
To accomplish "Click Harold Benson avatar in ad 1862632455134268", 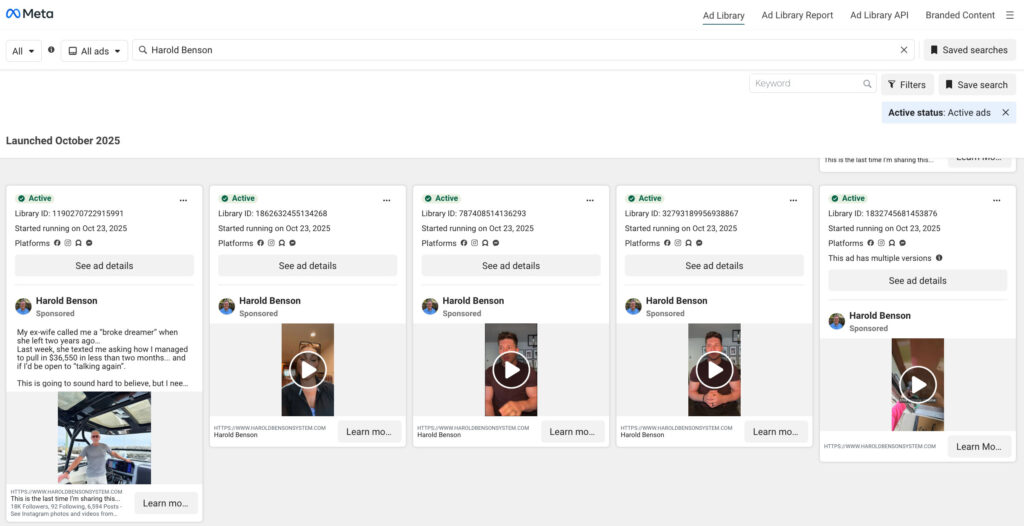I will 227,306.
